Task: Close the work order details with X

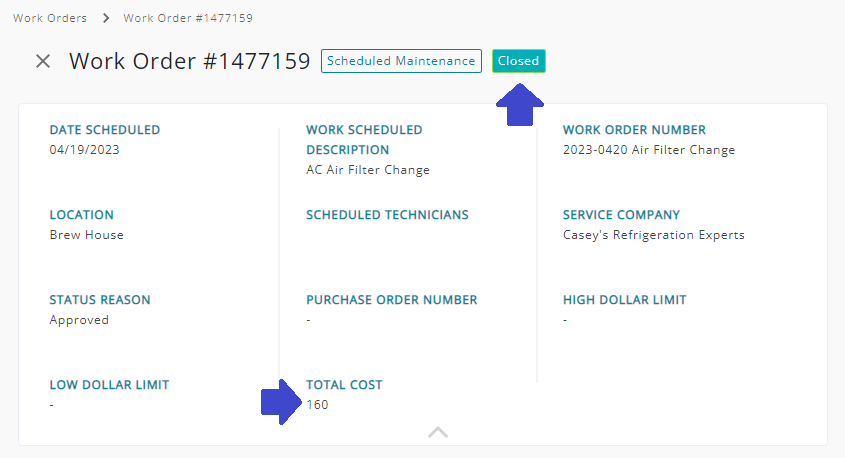Action: 43,61
